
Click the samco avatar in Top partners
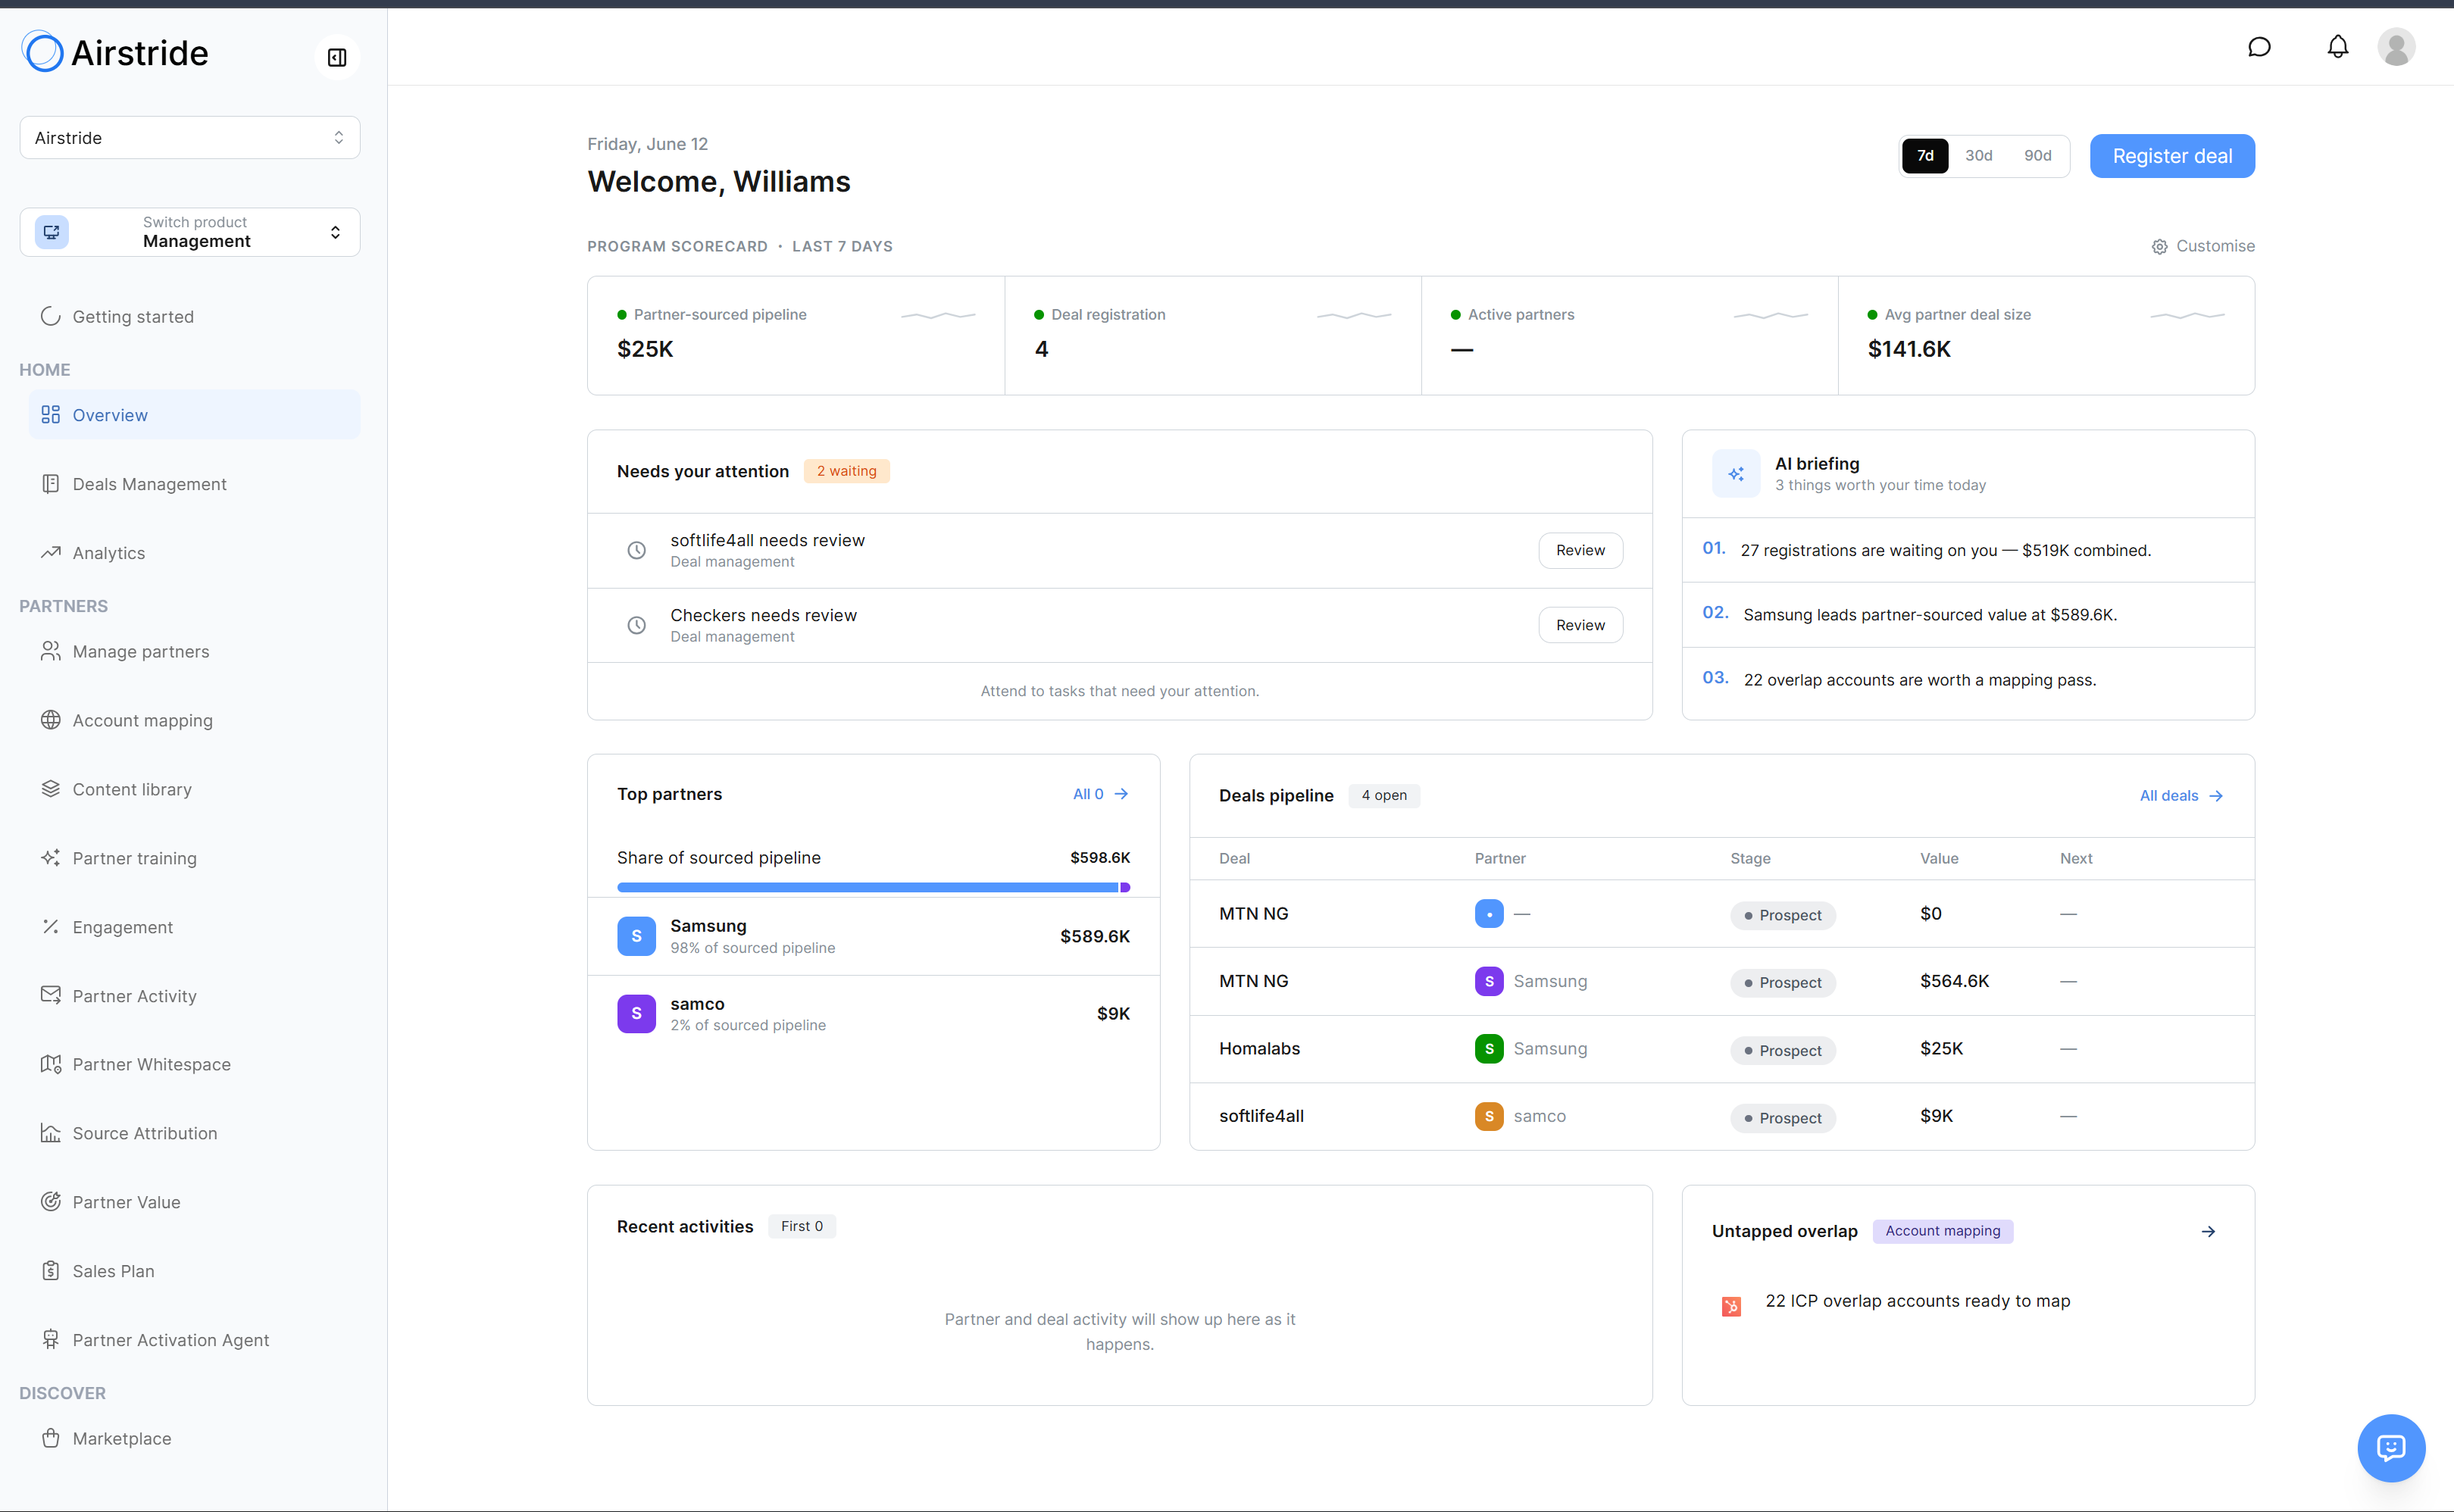click(636, 1013)
